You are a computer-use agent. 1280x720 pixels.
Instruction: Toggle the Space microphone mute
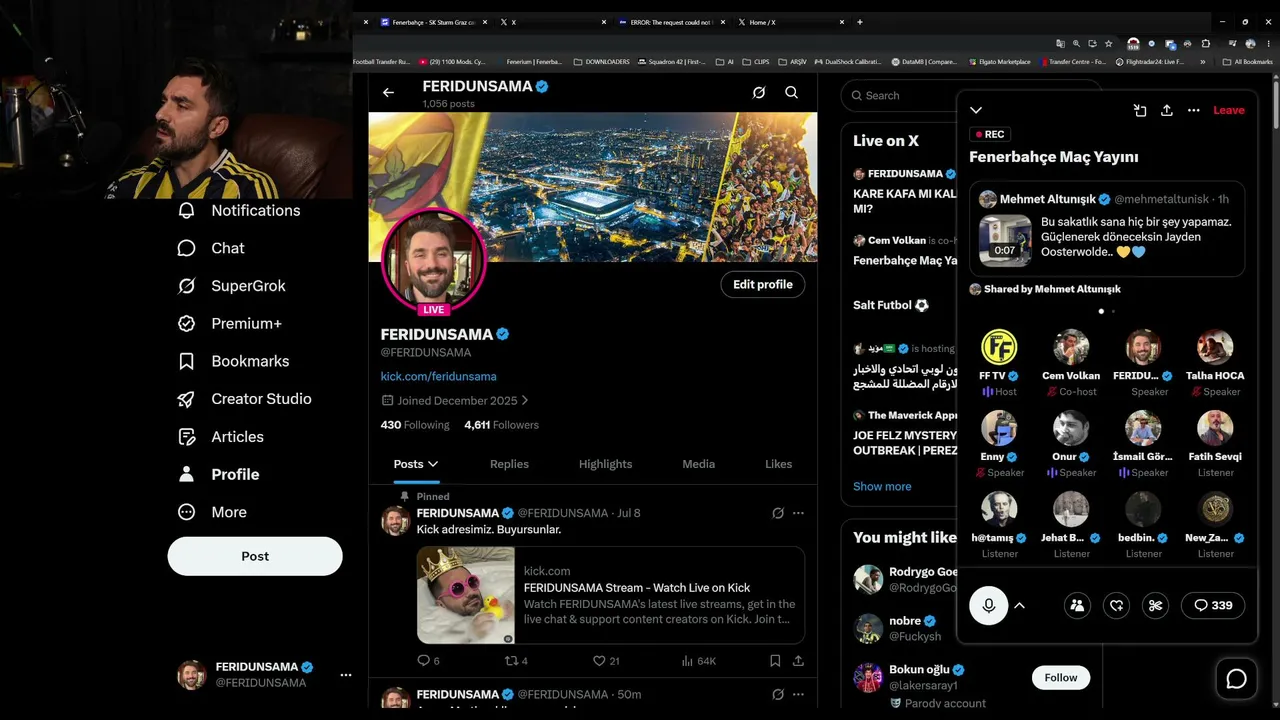[x=988, y=605]
